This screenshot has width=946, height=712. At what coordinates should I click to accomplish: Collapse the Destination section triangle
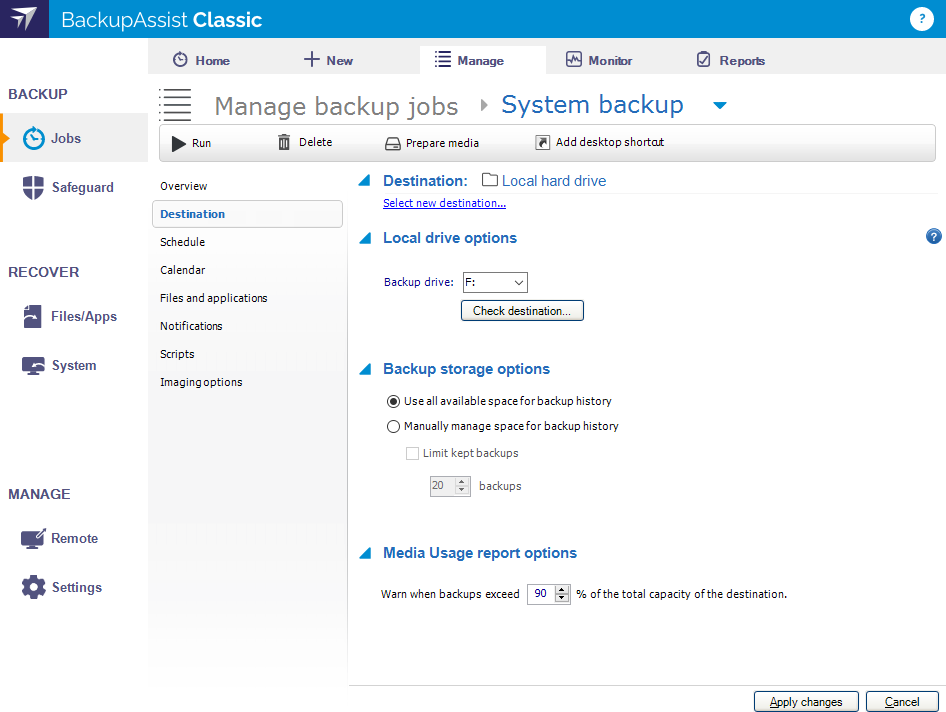[364, 180]
